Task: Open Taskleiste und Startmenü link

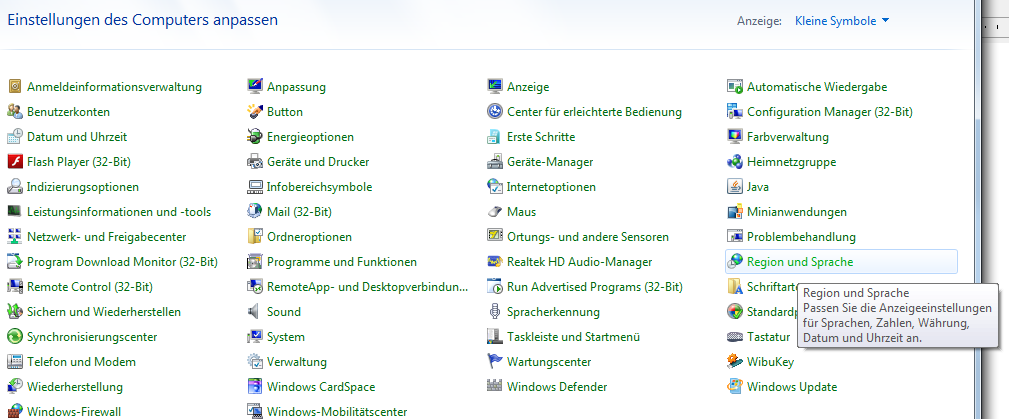Action: [573, 337]
